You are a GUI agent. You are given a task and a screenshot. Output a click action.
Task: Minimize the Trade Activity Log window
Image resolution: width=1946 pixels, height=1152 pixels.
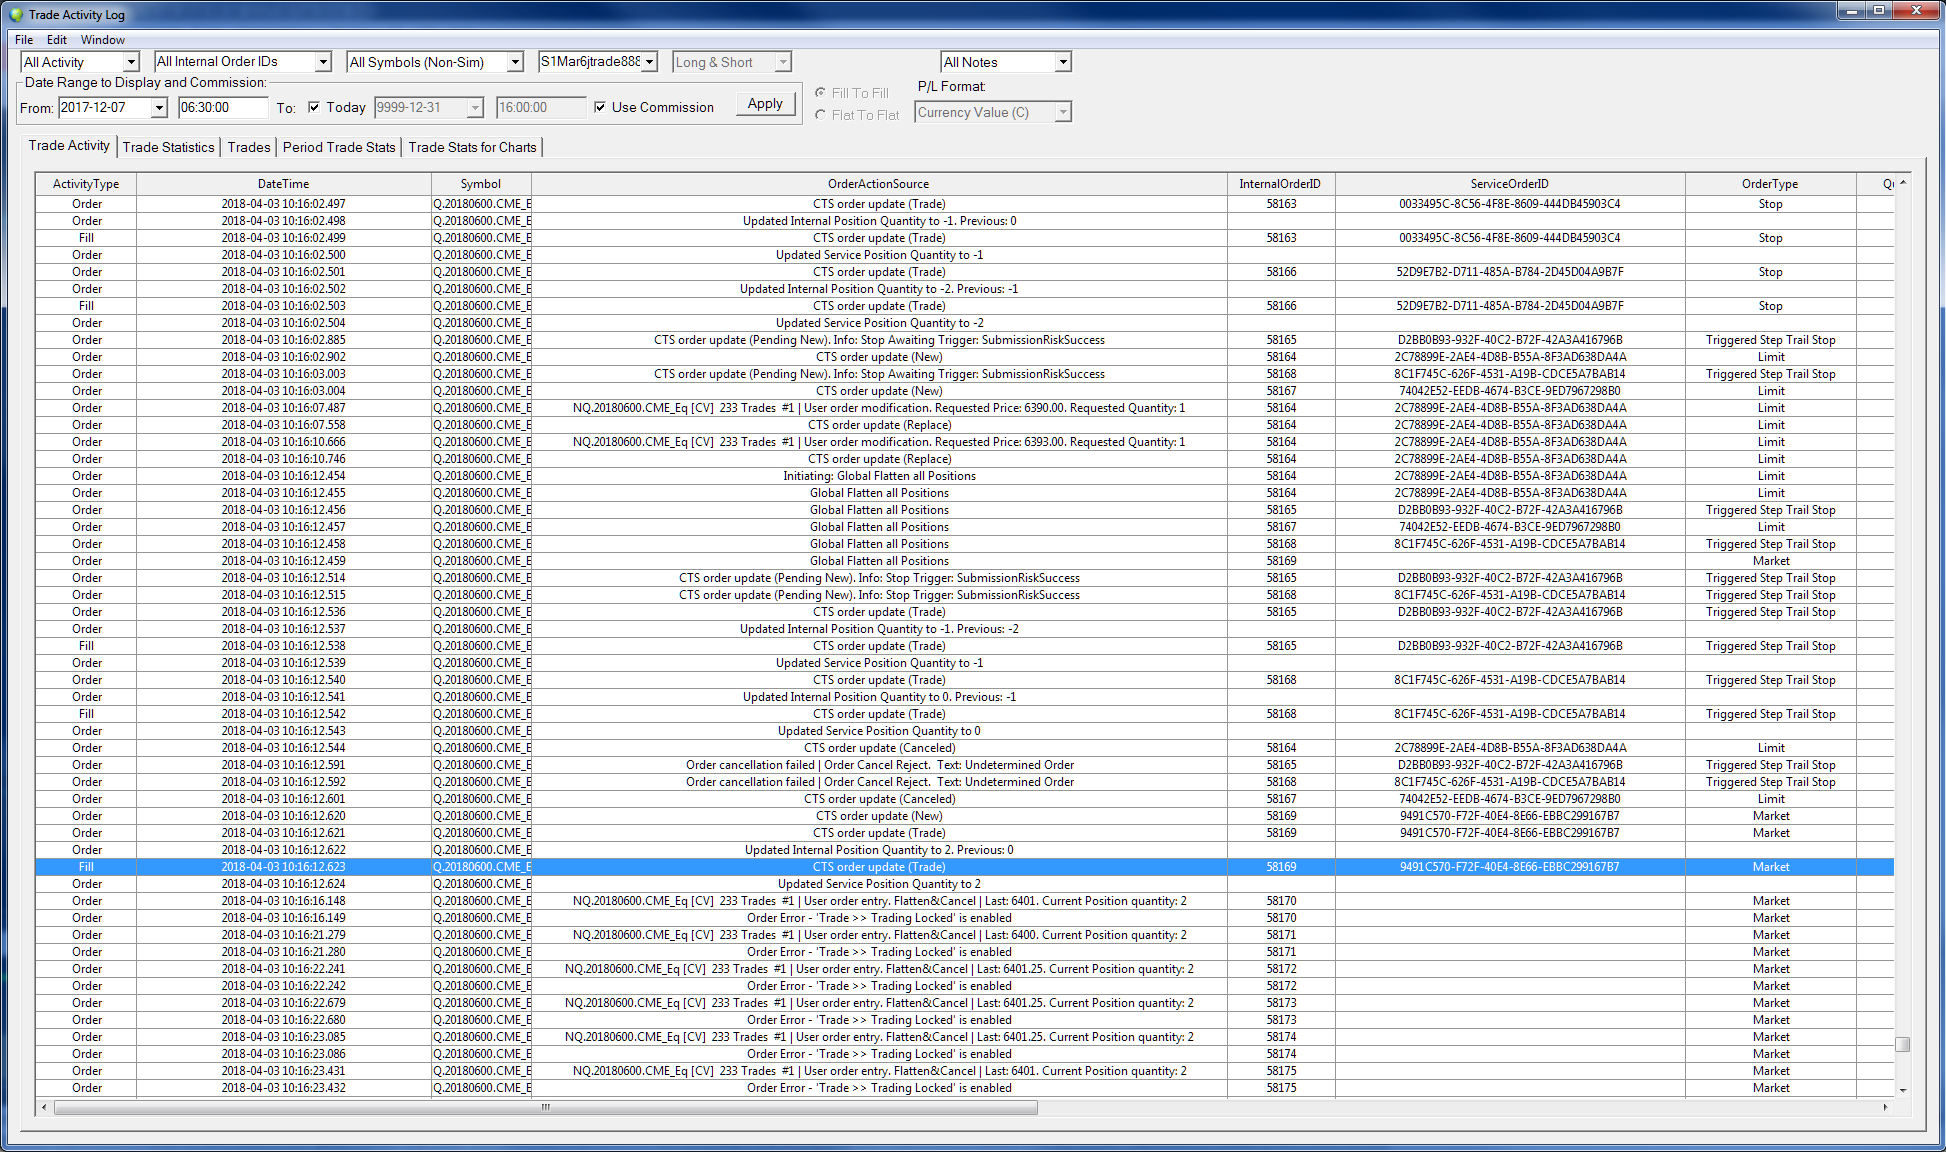point(1851,11)
